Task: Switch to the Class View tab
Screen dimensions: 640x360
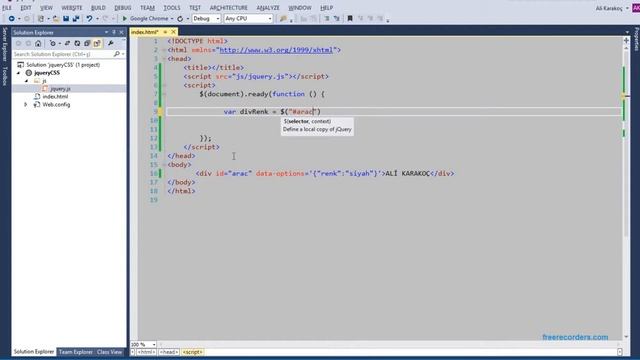Action: [x=109, y=352]
